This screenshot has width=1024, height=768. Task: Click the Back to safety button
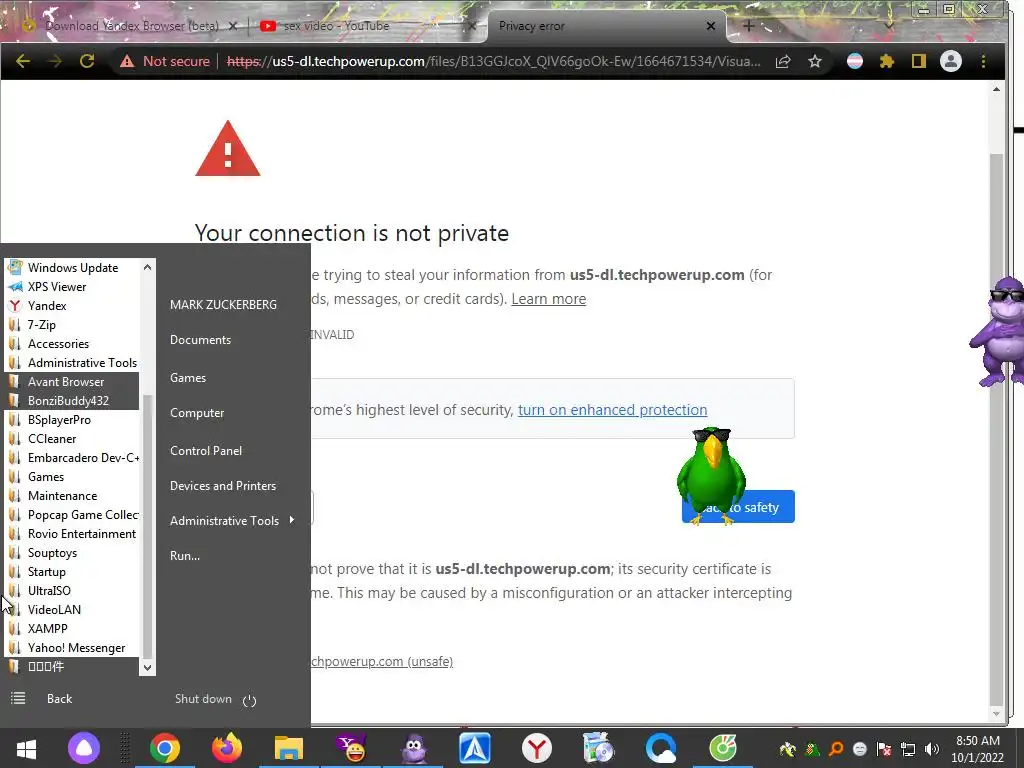(738, 507)
